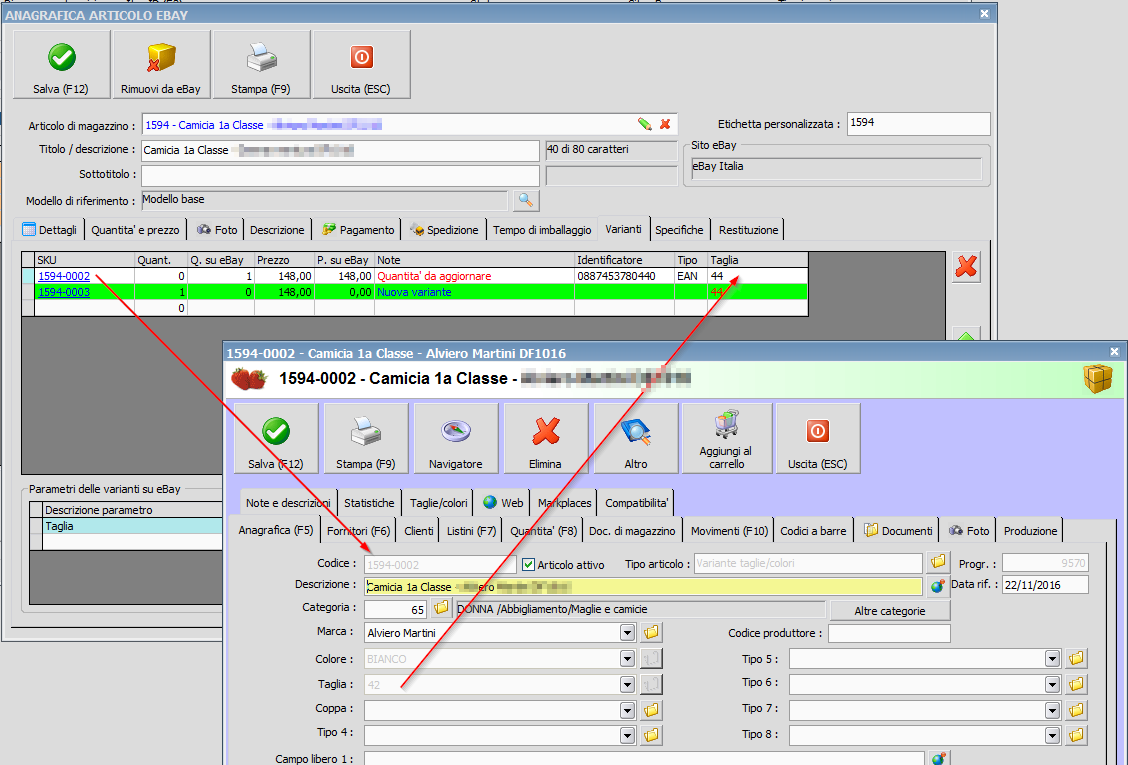Open the Altro tool
This screenshot has width=1128, height=765.
636,438
